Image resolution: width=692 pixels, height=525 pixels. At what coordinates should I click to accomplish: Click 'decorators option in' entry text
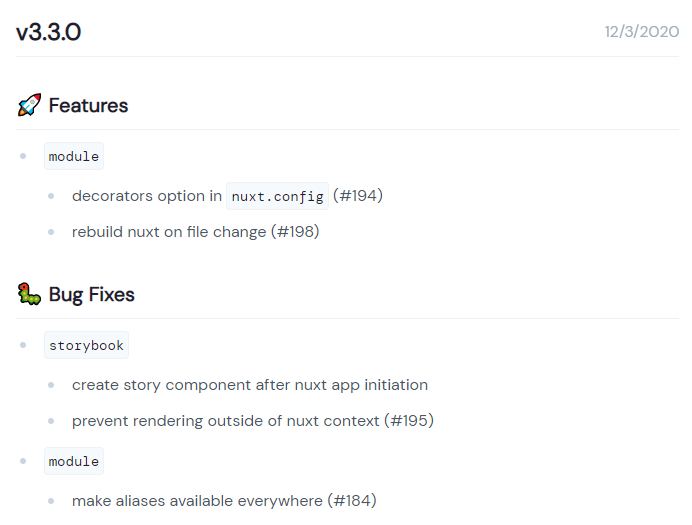pos(147,196)
